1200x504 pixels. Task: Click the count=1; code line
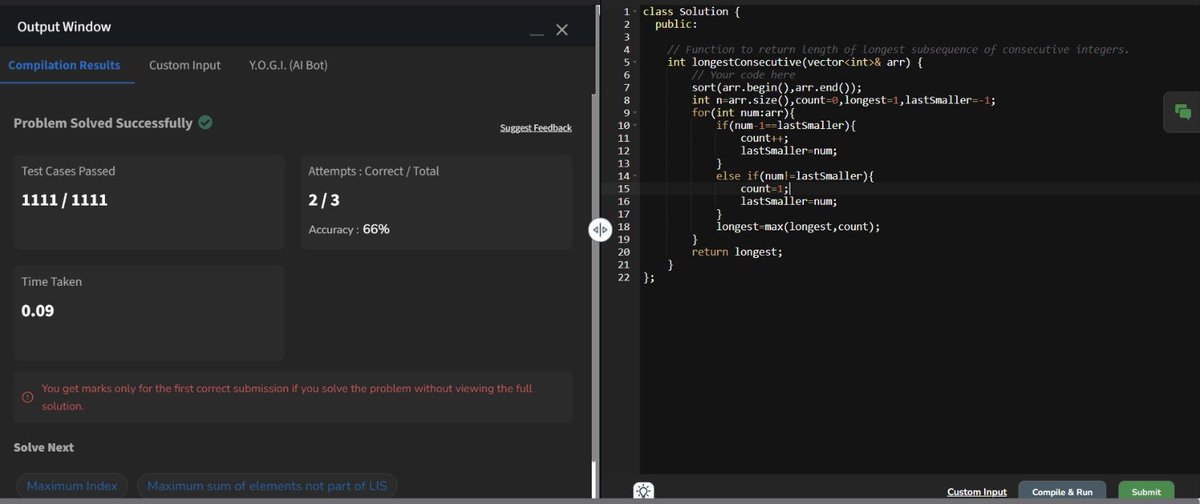pos(765,189)
